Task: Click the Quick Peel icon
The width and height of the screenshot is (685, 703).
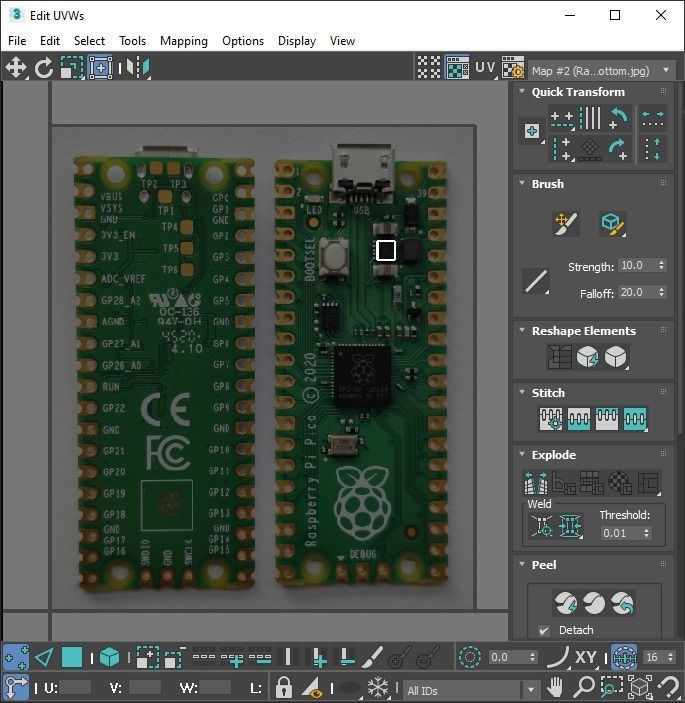Action: click(566, 603)
